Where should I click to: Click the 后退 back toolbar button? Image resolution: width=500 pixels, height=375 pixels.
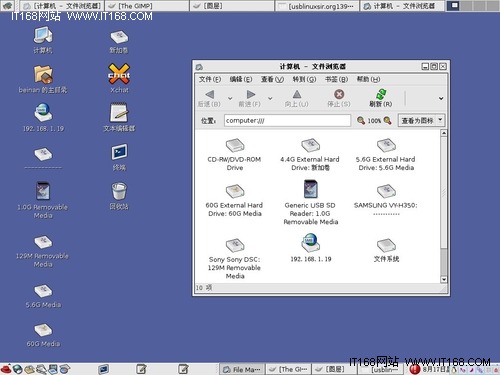[209, 98]
